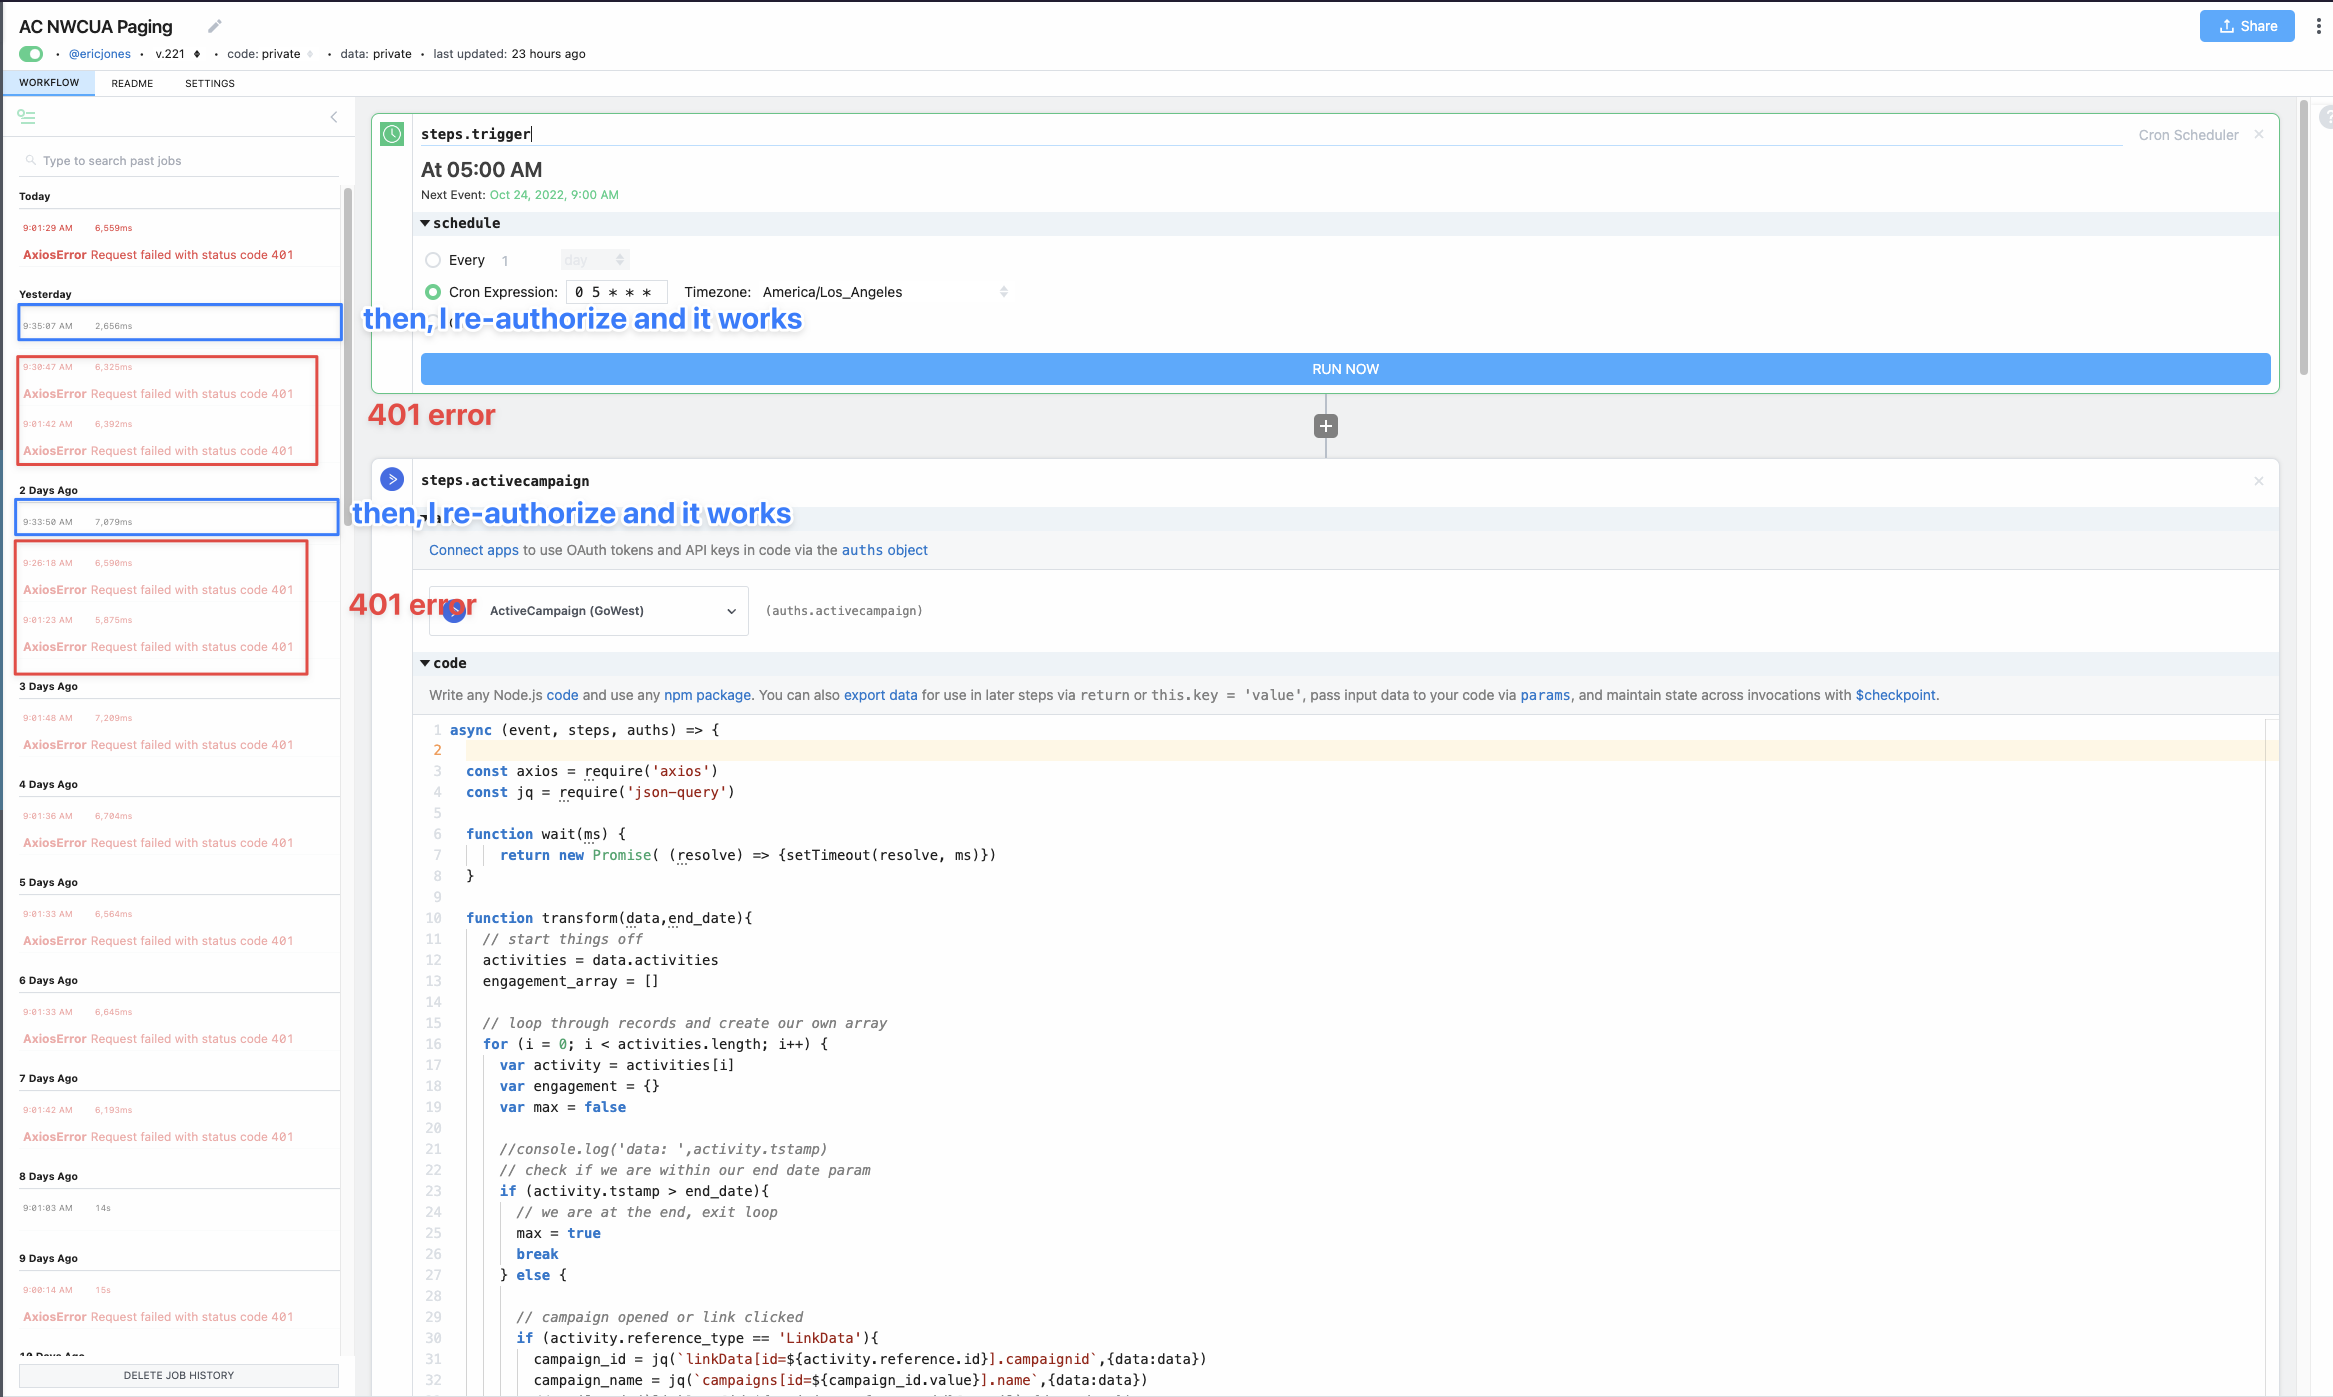Select the Cron Expression radio button
The width and height of the screenshot is (2333, 1397).
coord(433,292)
